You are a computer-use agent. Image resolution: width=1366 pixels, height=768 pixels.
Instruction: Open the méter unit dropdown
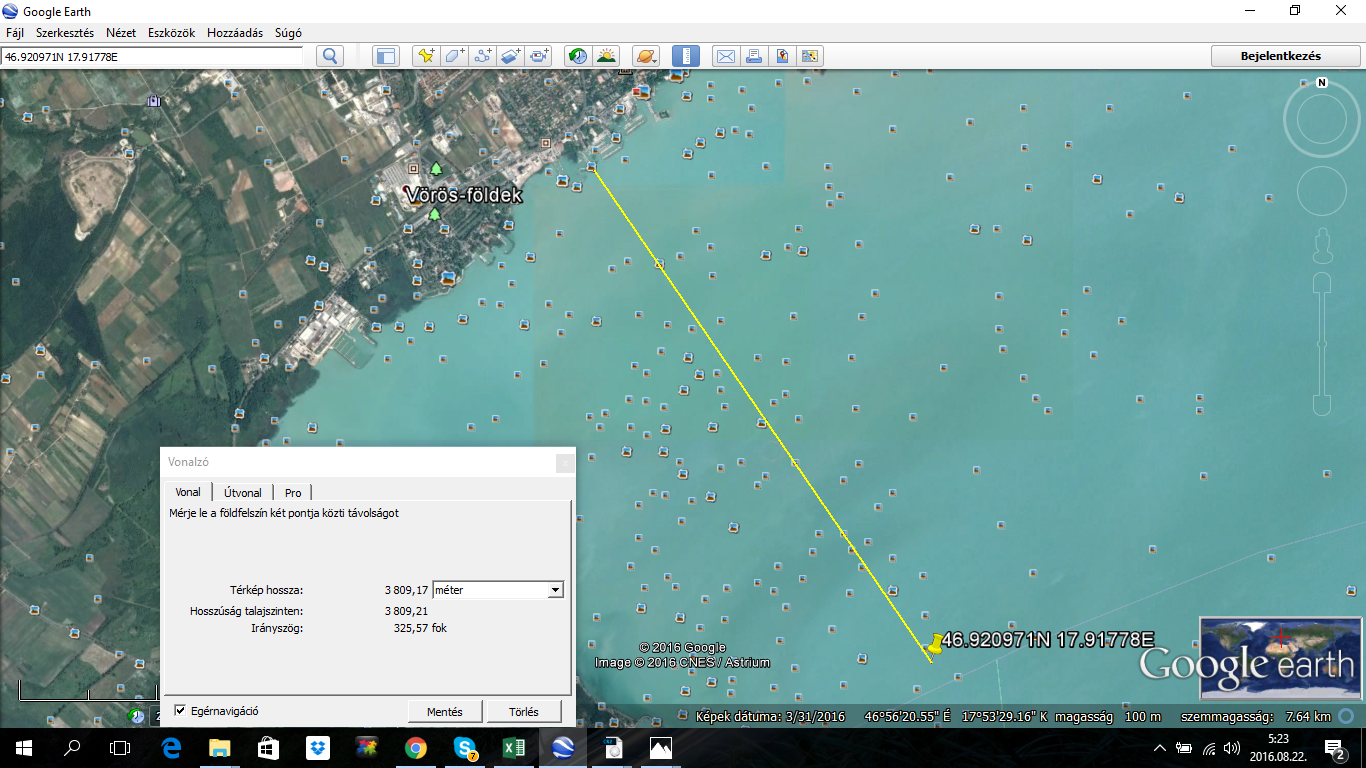[x=498, y=590]
